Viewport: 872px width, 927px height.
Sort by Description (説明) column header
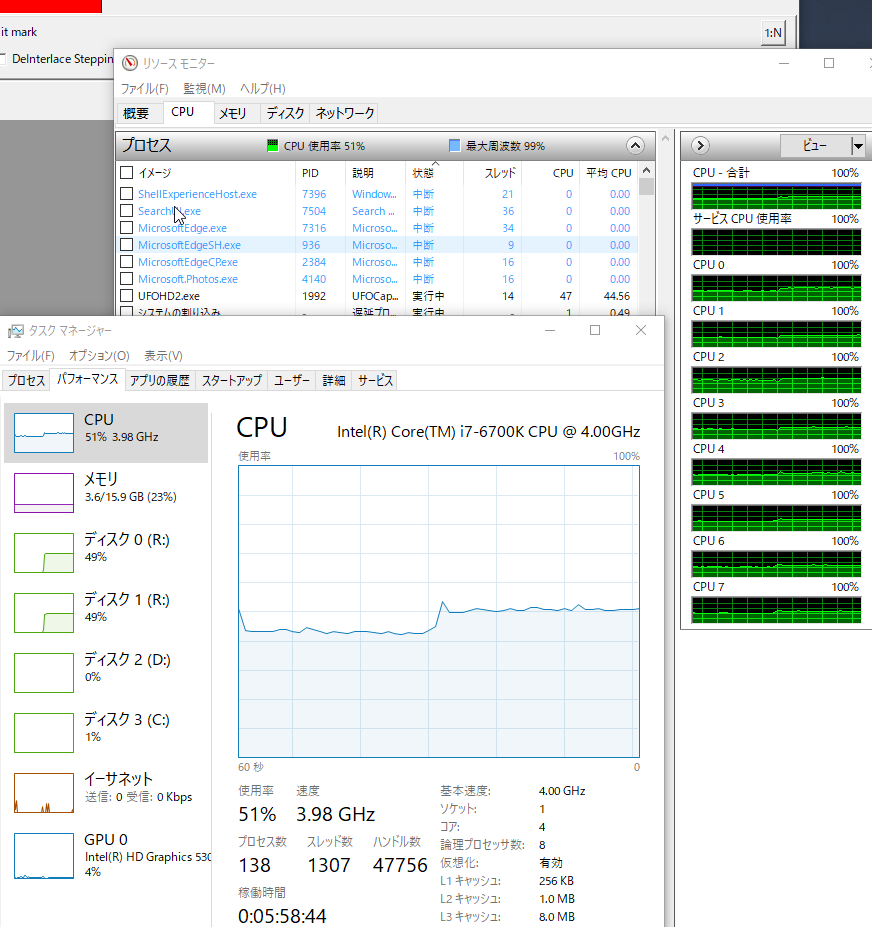375,173
